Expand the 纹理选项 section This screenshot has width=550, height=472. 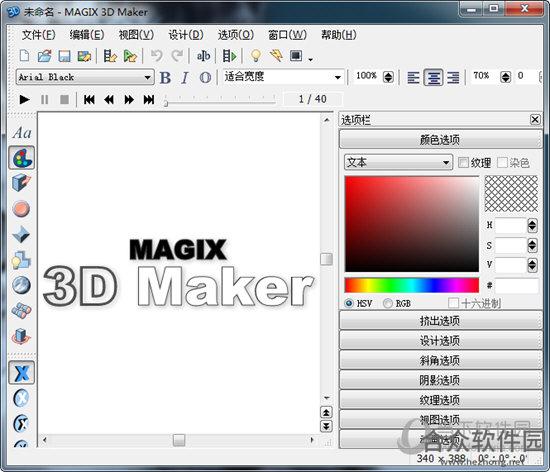coord(441,400)
